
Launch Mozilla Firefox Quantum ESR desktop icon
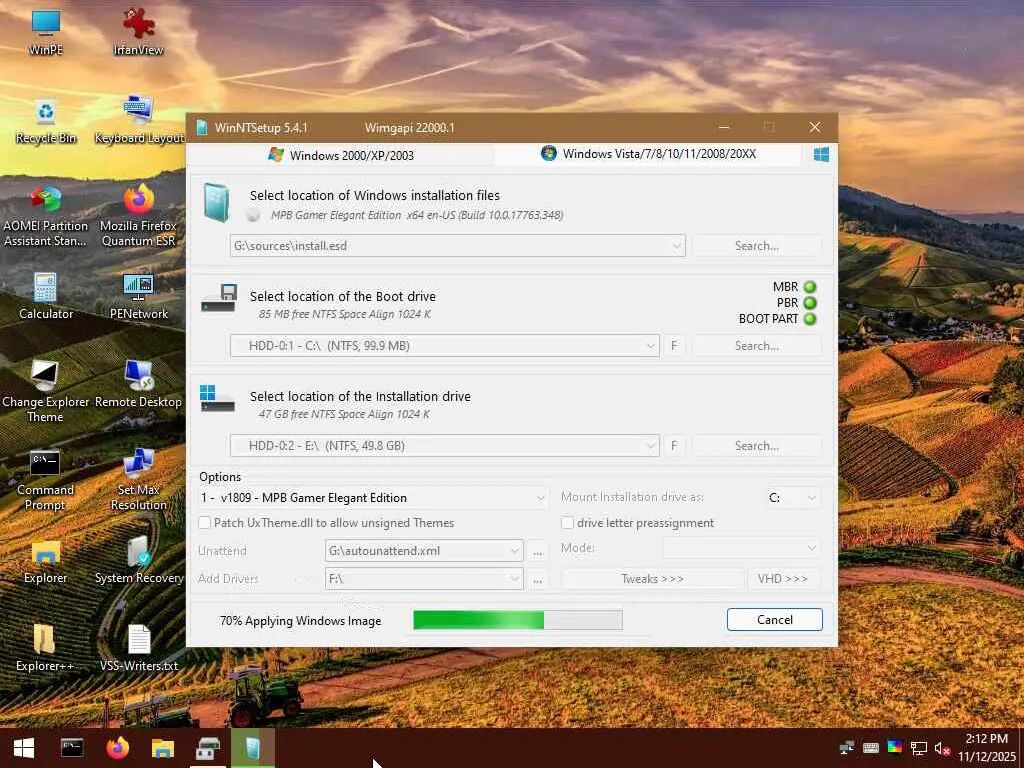tap(138, 216)
